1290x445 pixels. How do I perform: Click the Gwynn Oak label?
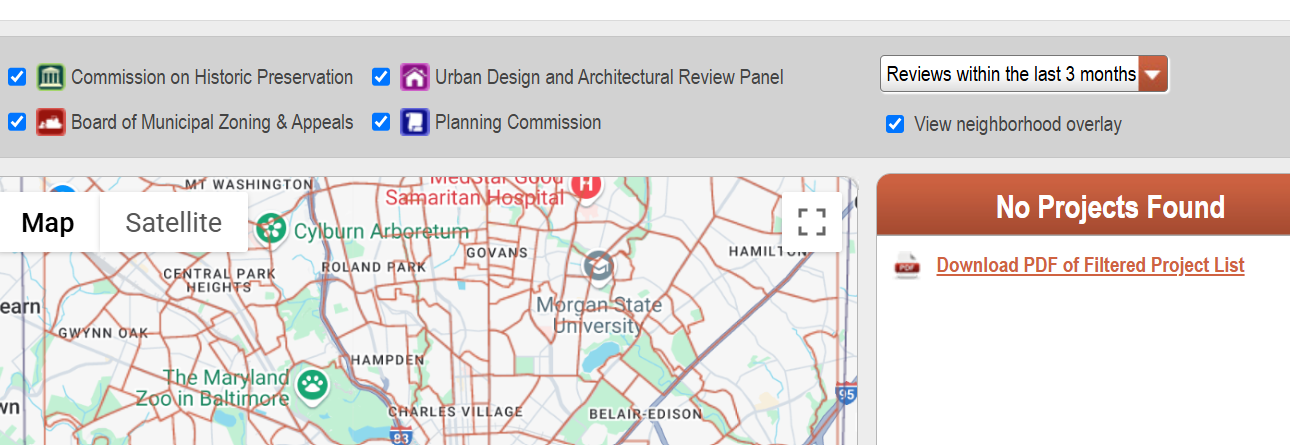point(103,332)
